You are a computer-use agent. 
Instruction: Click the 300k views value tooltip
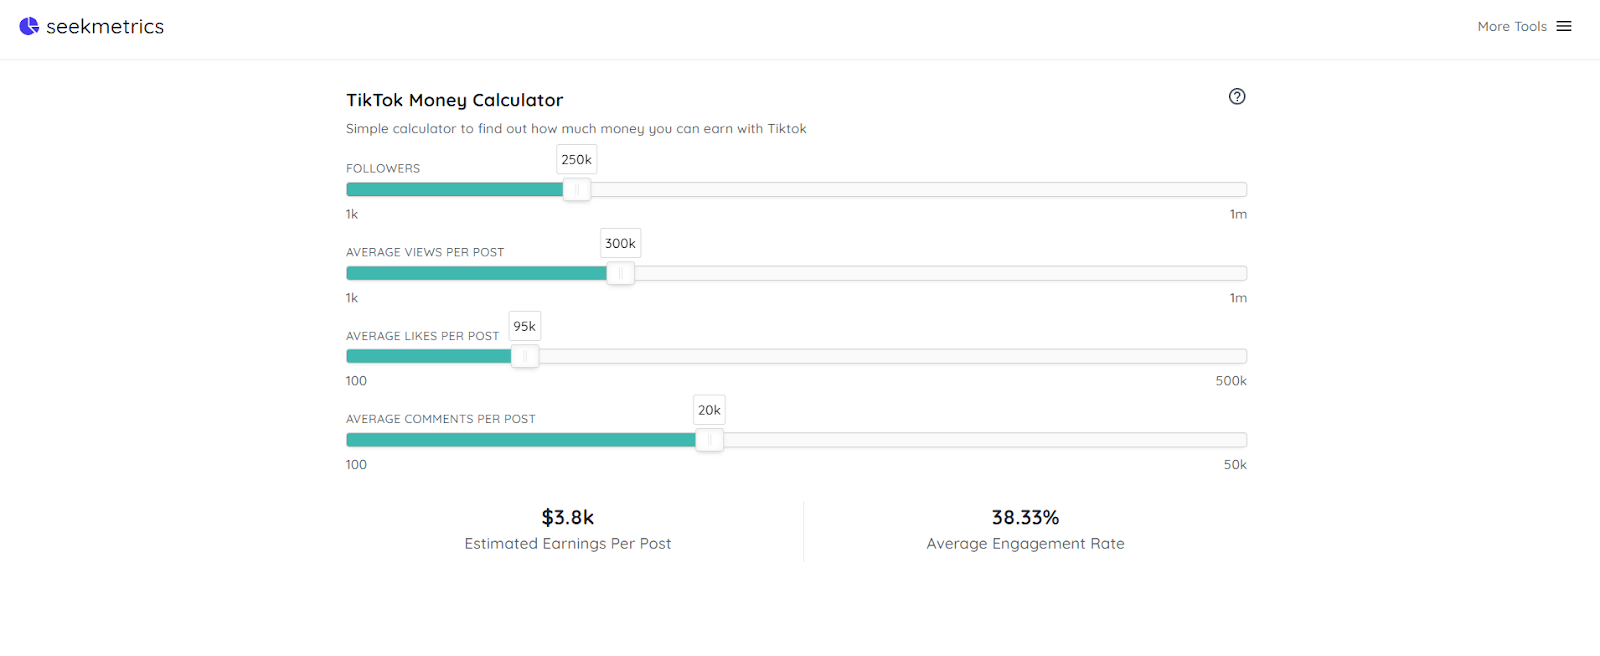pos(620,243)
